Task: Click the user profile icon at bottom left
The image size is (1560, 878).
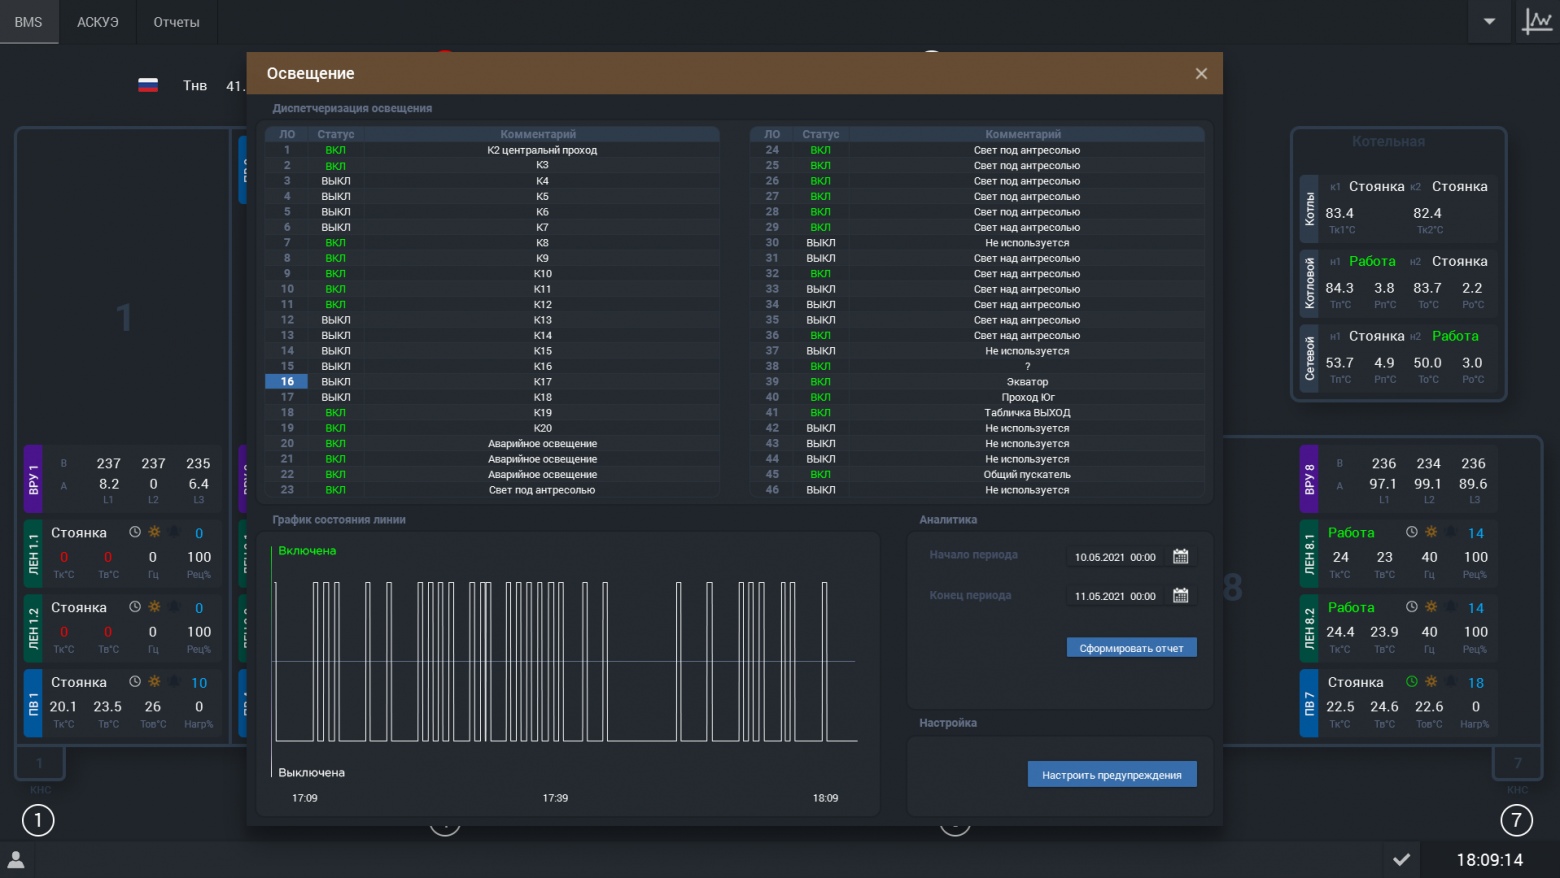Action: [x=16, y=859]
